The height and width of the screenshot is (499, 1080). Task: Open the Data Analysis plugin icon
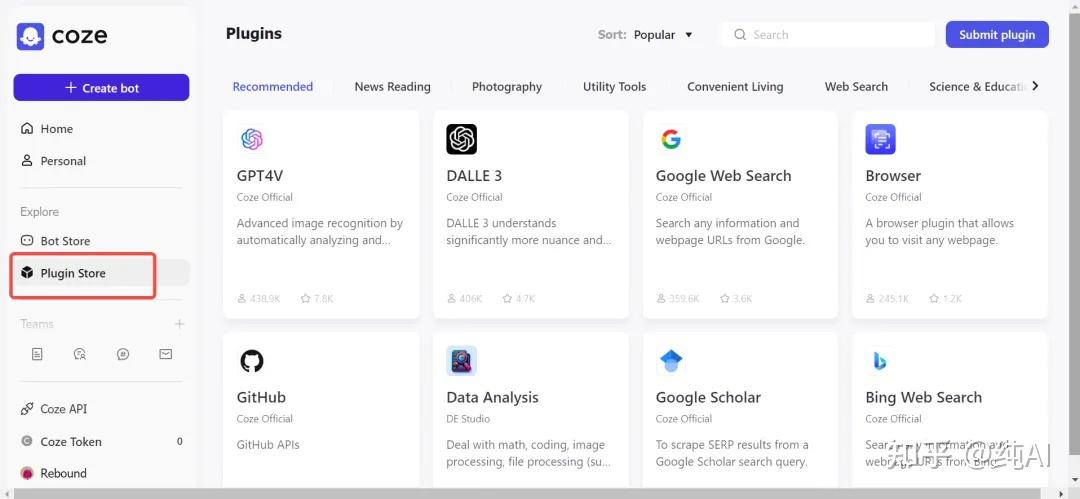coord(461,361)
